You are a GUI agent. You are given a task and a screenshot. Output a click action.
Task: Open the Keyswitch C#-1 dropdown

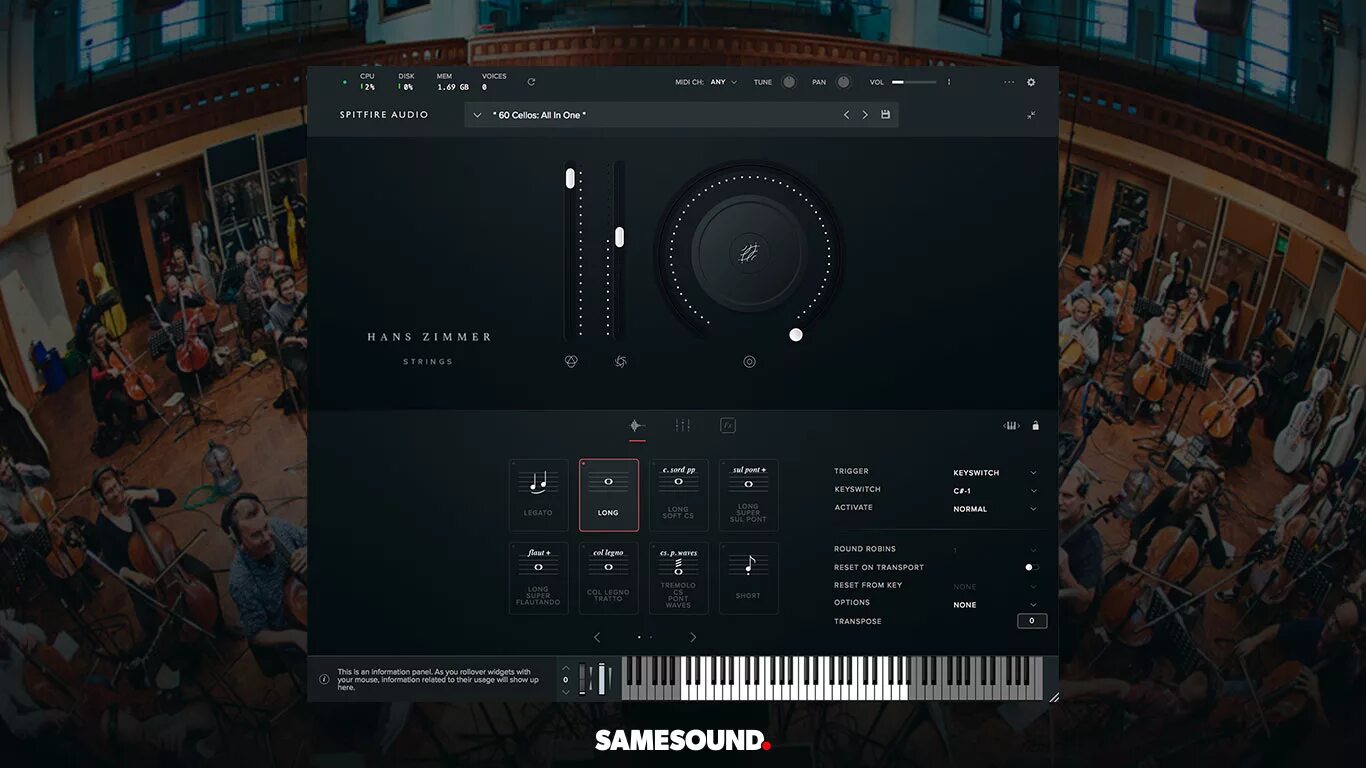pyautogui.click(x=994, y=491)
